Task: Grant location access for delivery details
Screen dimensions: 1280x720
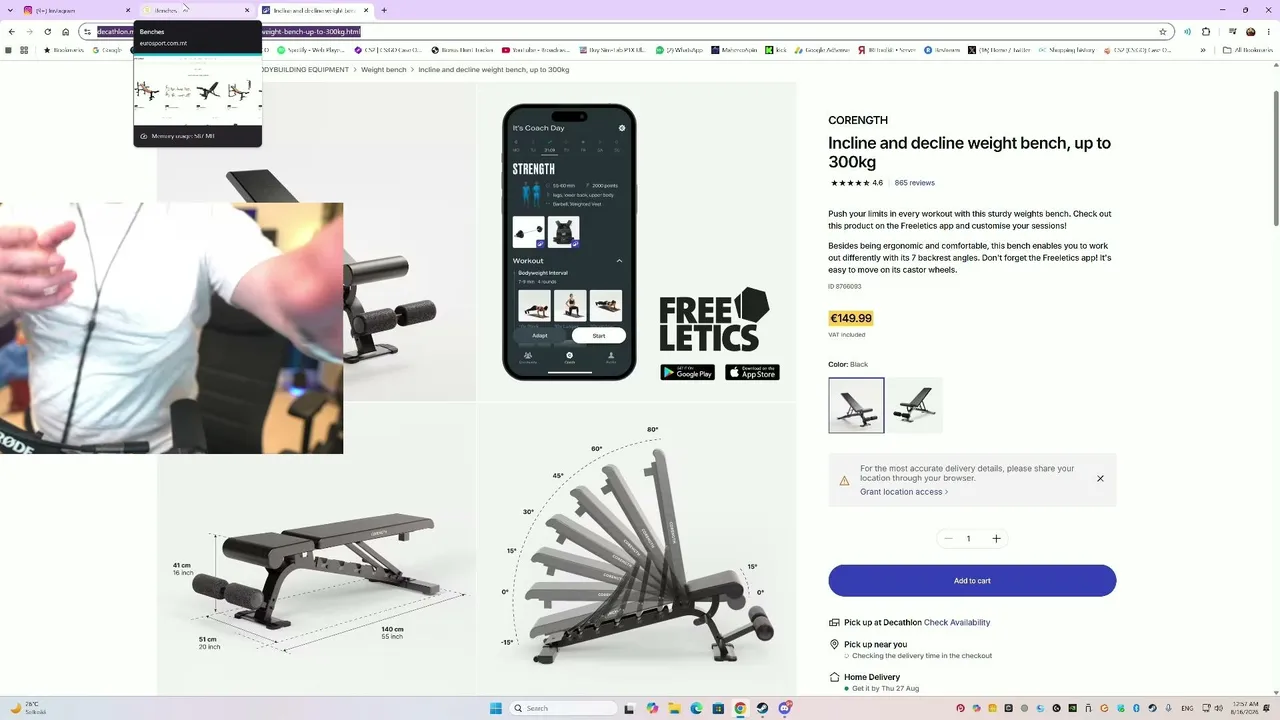Action: (x=904, y=492)
